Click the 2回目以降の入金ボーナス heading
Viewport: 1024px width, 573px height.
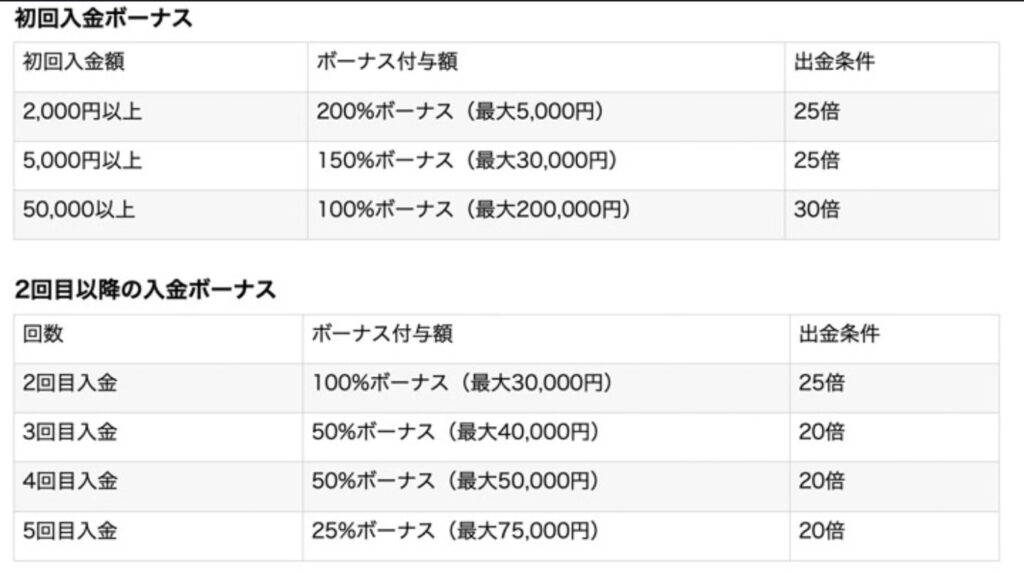145,289
